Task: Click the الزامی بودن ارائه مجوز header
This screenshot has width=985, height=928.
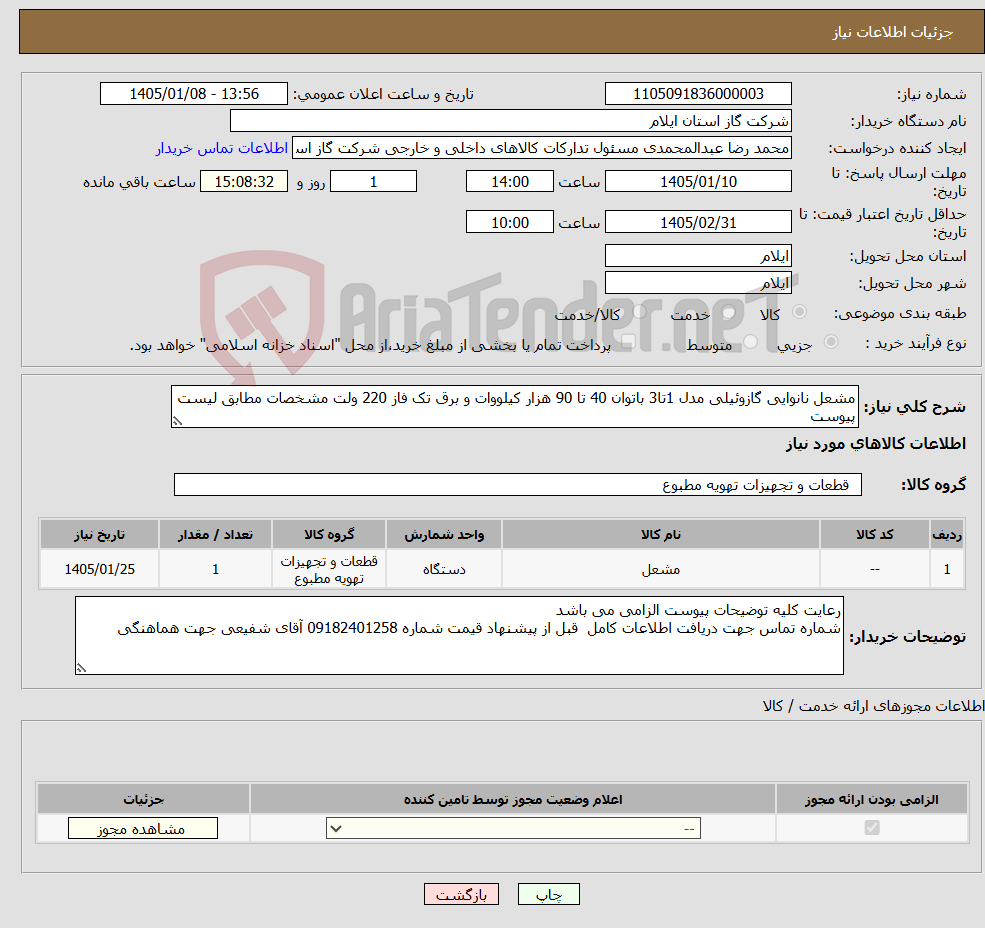Action: [872, 799]
